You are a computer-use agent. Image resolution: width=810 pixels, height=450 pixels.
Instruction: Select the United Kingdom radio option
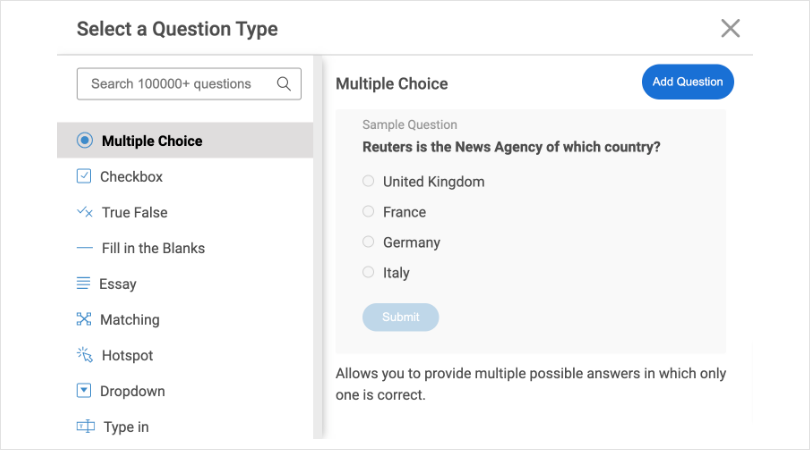click(x=368, y=181)
